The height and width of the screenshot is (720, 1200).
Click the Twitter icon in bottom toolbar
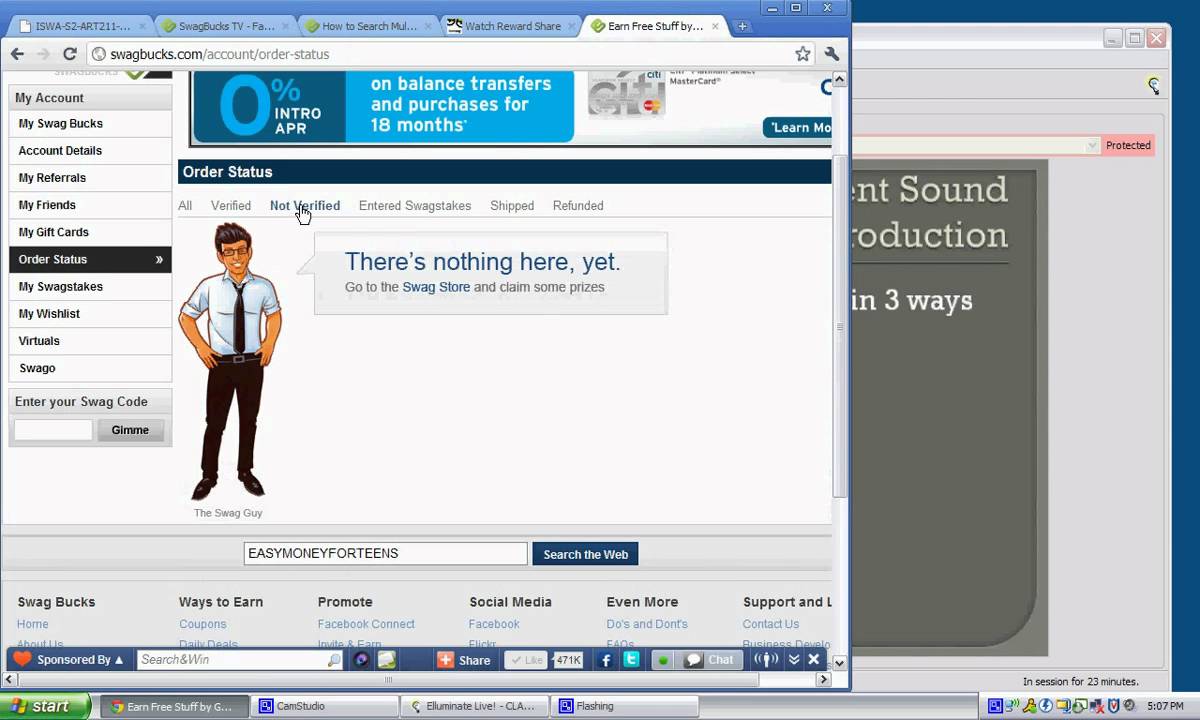tap(631, 660)
